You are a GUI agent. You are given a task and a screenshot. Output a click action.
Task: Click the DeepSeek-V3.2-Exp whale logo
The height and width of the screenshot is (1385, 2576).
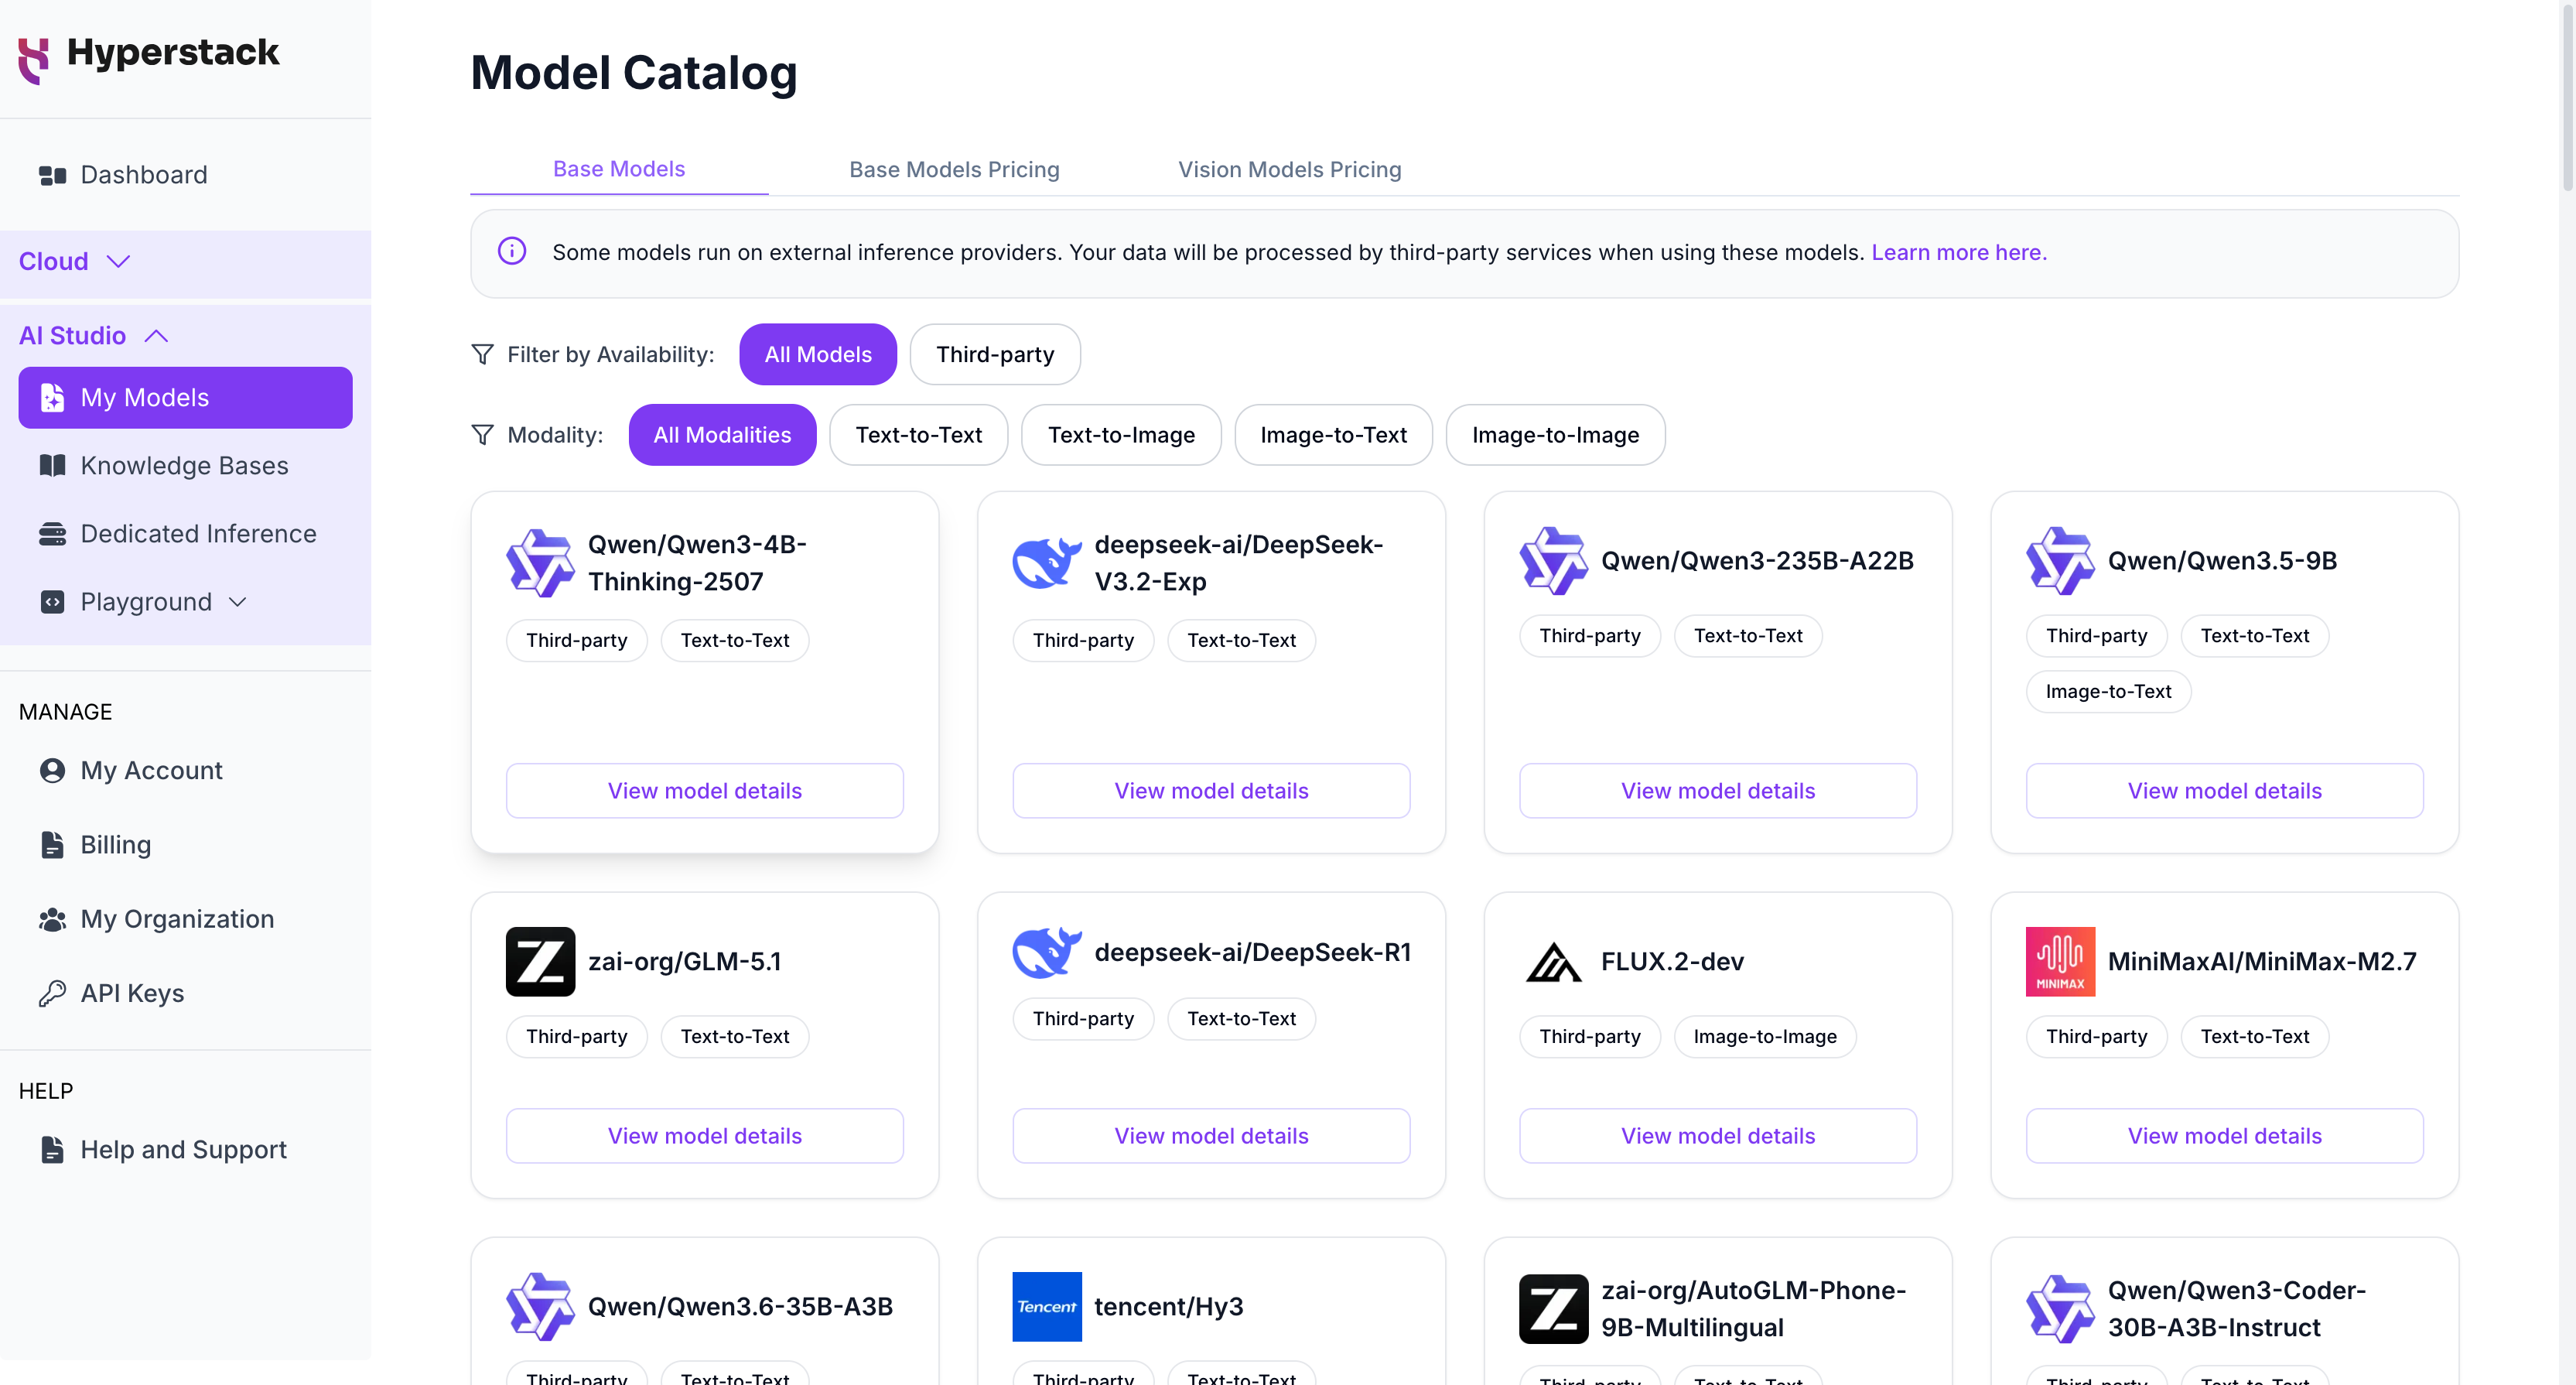click(x=1047, y=563)
